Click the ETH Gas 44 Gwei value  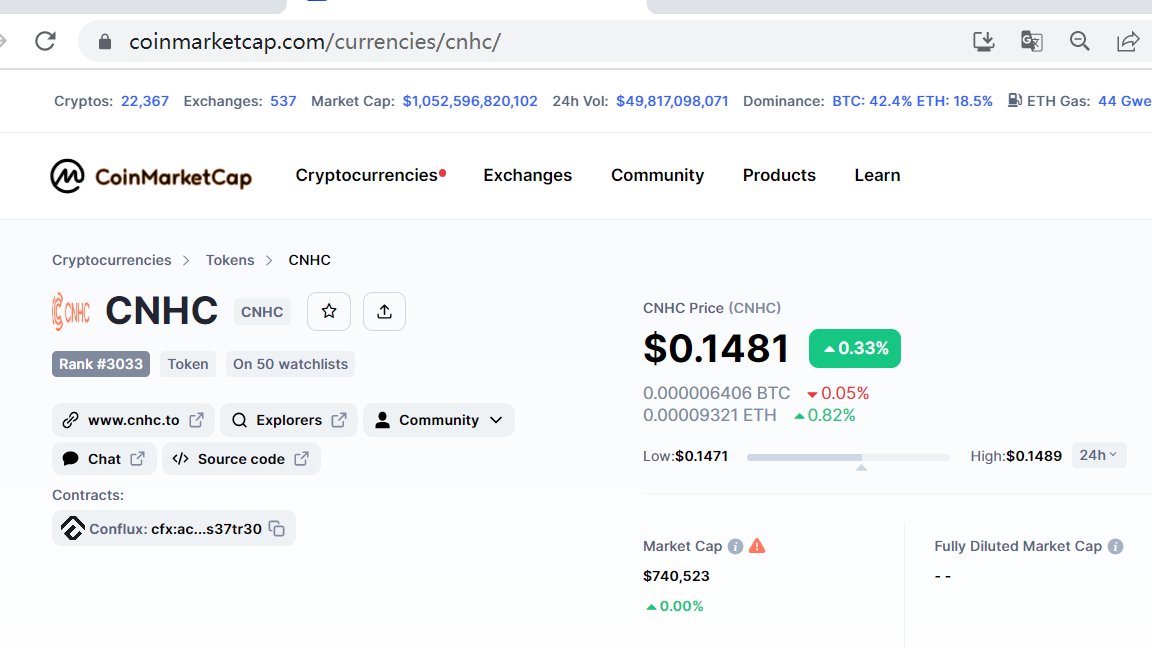pos(1125,101)
